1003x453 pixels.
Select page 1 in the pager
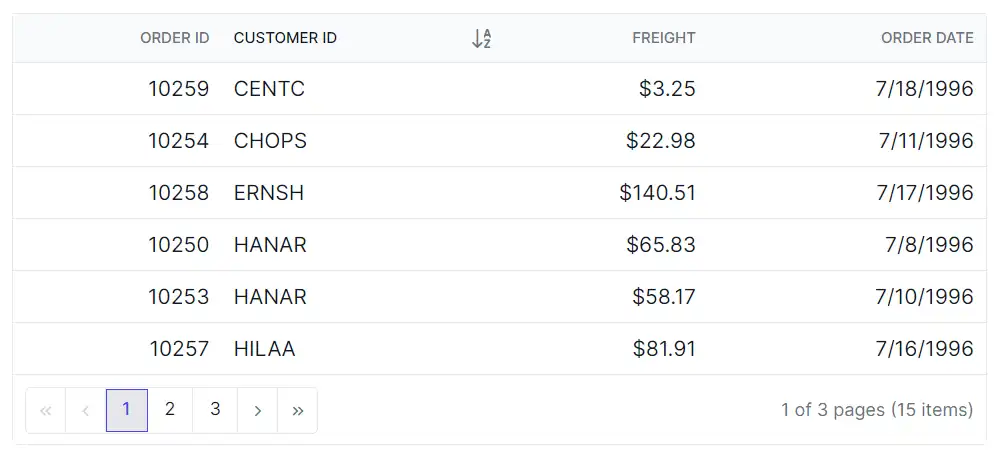click(127, 410)
